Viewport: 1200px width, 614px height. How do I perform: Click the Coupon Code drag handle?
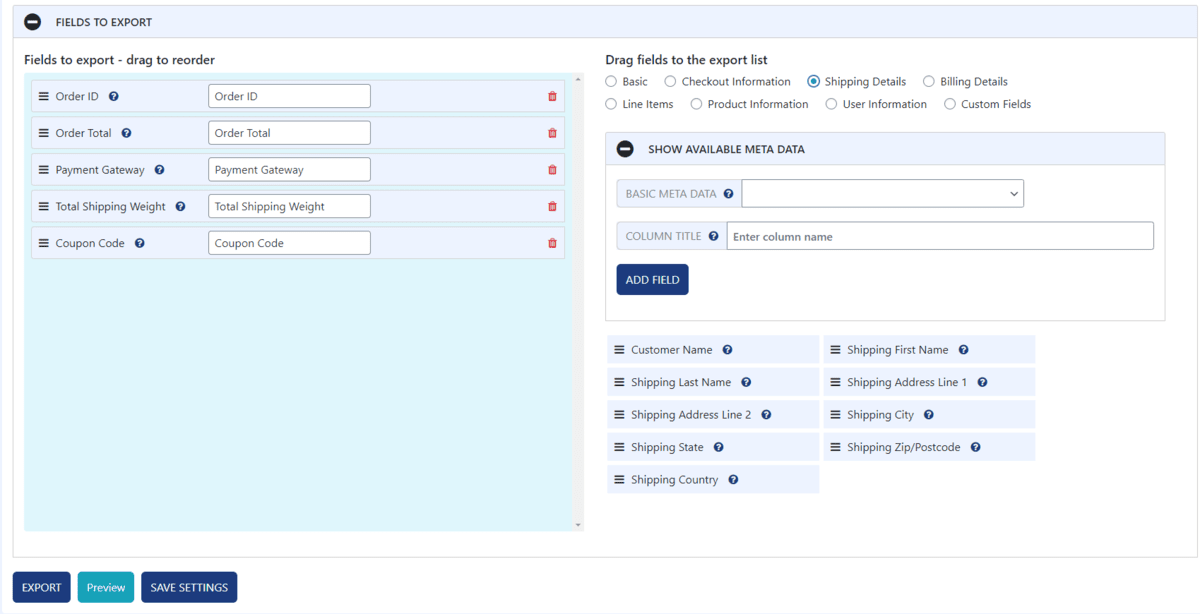coord(44,243)
